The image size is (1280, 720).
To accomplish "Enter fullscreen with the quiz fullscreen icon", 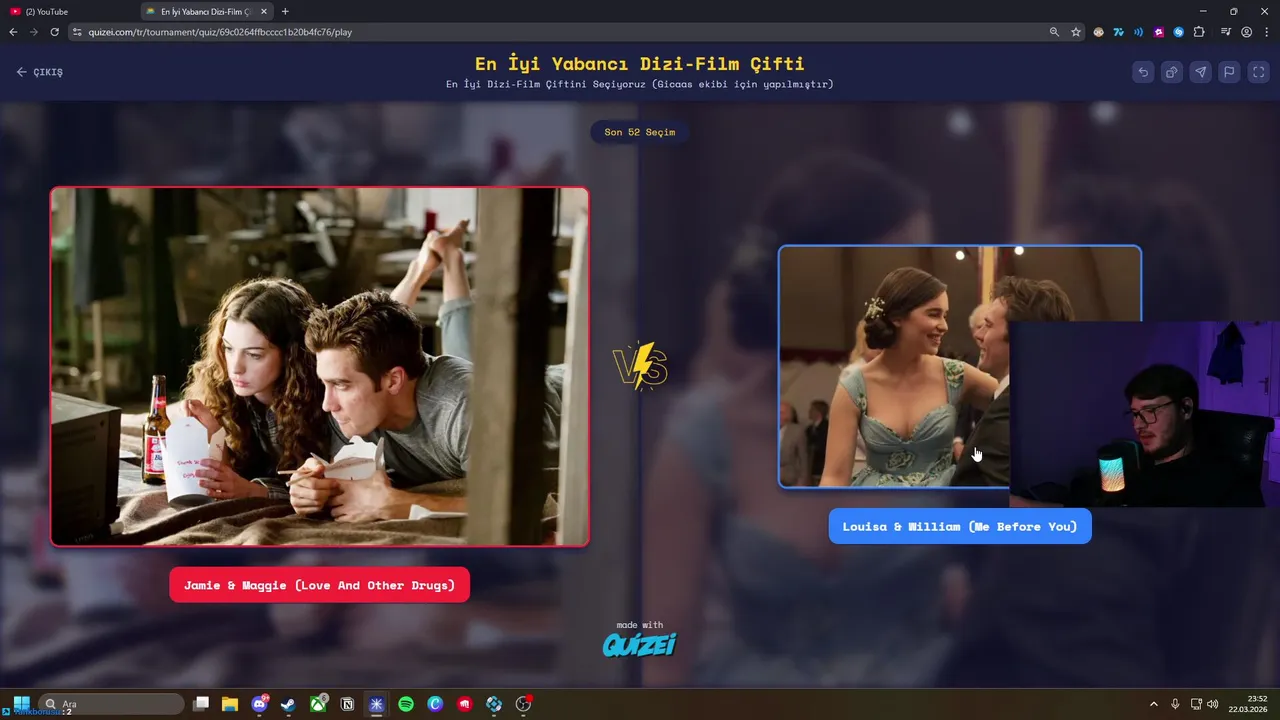I will coord(1259,72).
